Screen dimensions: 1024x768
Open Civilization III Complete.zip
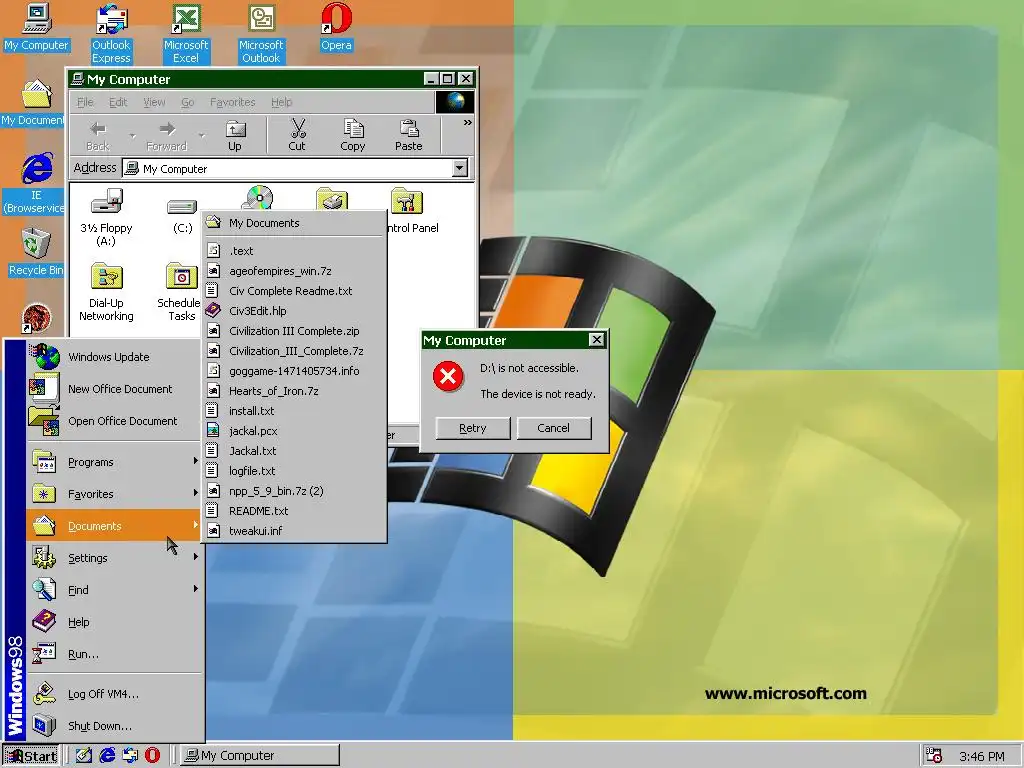294,331
